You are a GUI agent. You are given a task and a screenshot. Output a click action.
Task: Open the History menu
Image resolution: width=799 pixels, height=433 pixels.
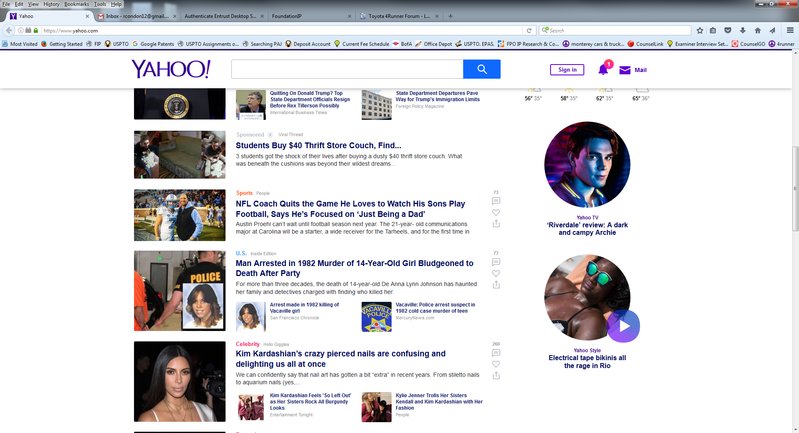click(51, 4)
